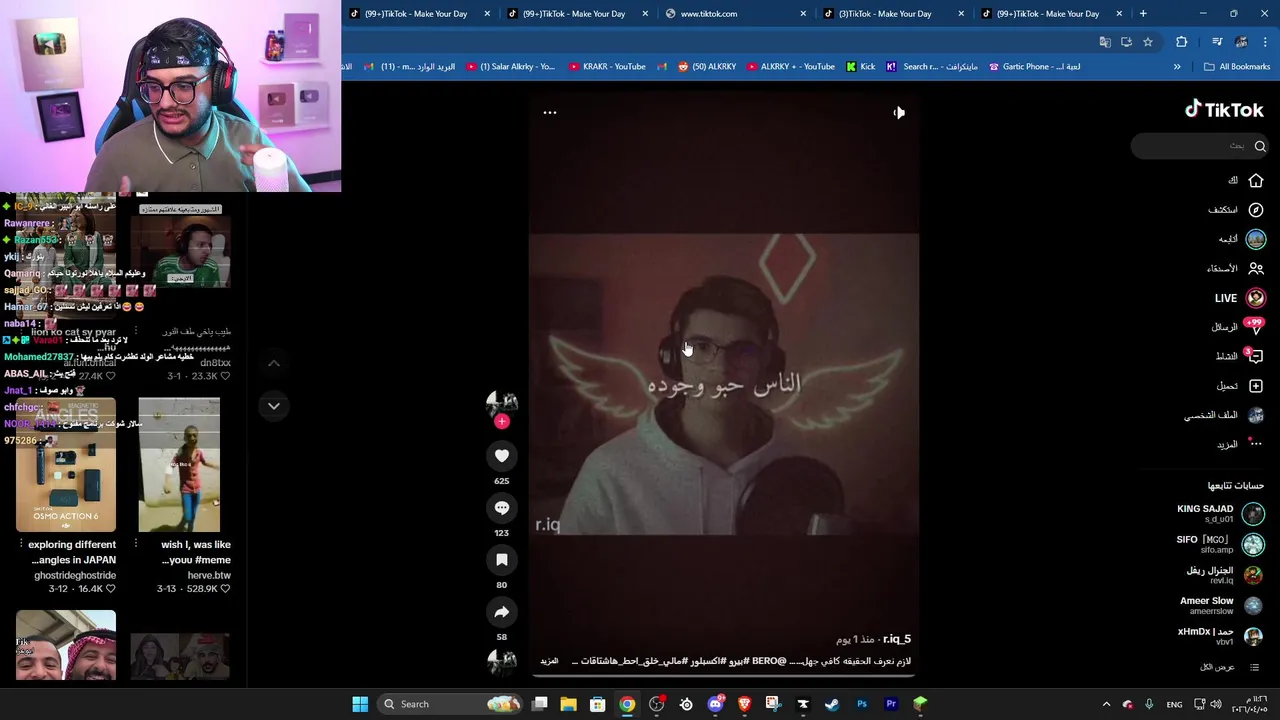
Task: Open the Following avatar item in sidebar
Action: tap(1256, 239)
